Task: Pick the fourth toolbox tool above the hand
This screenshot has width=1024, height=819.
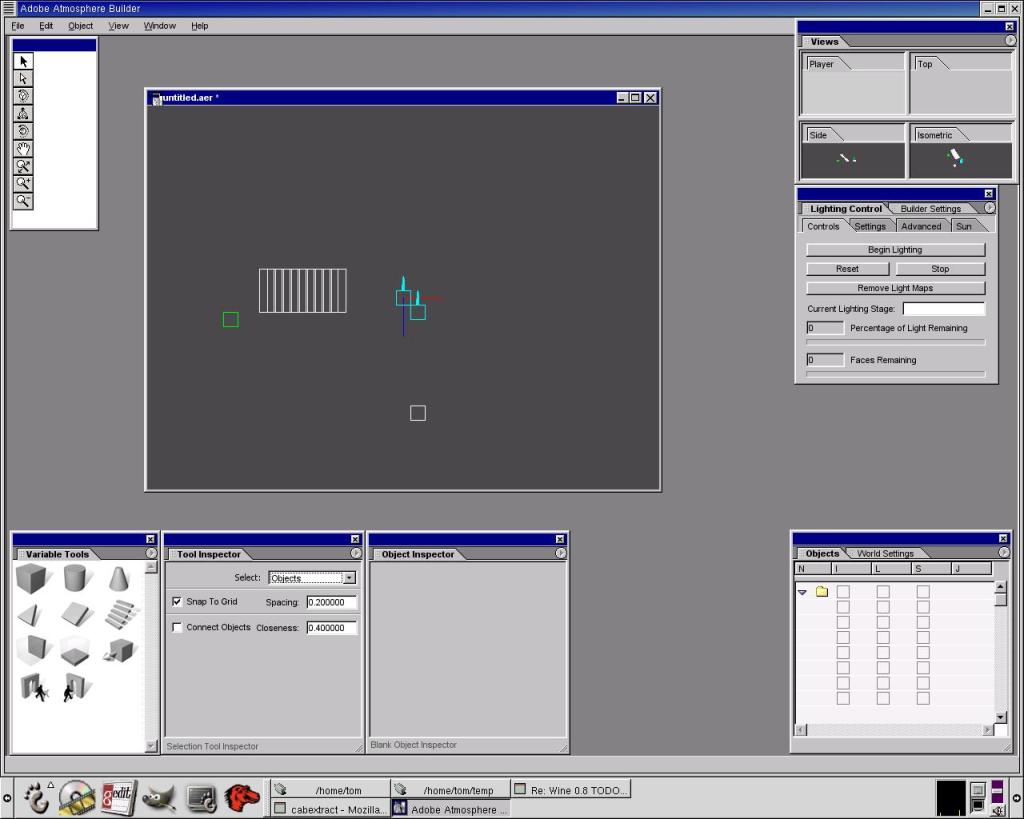Action: point(23,114)
